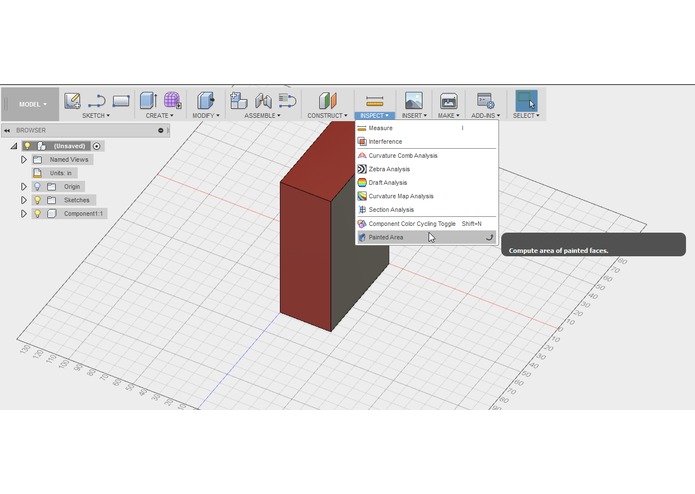
Task: Expand the Named Views tree node
Action: pyautogui.click(x=24, y=159)
